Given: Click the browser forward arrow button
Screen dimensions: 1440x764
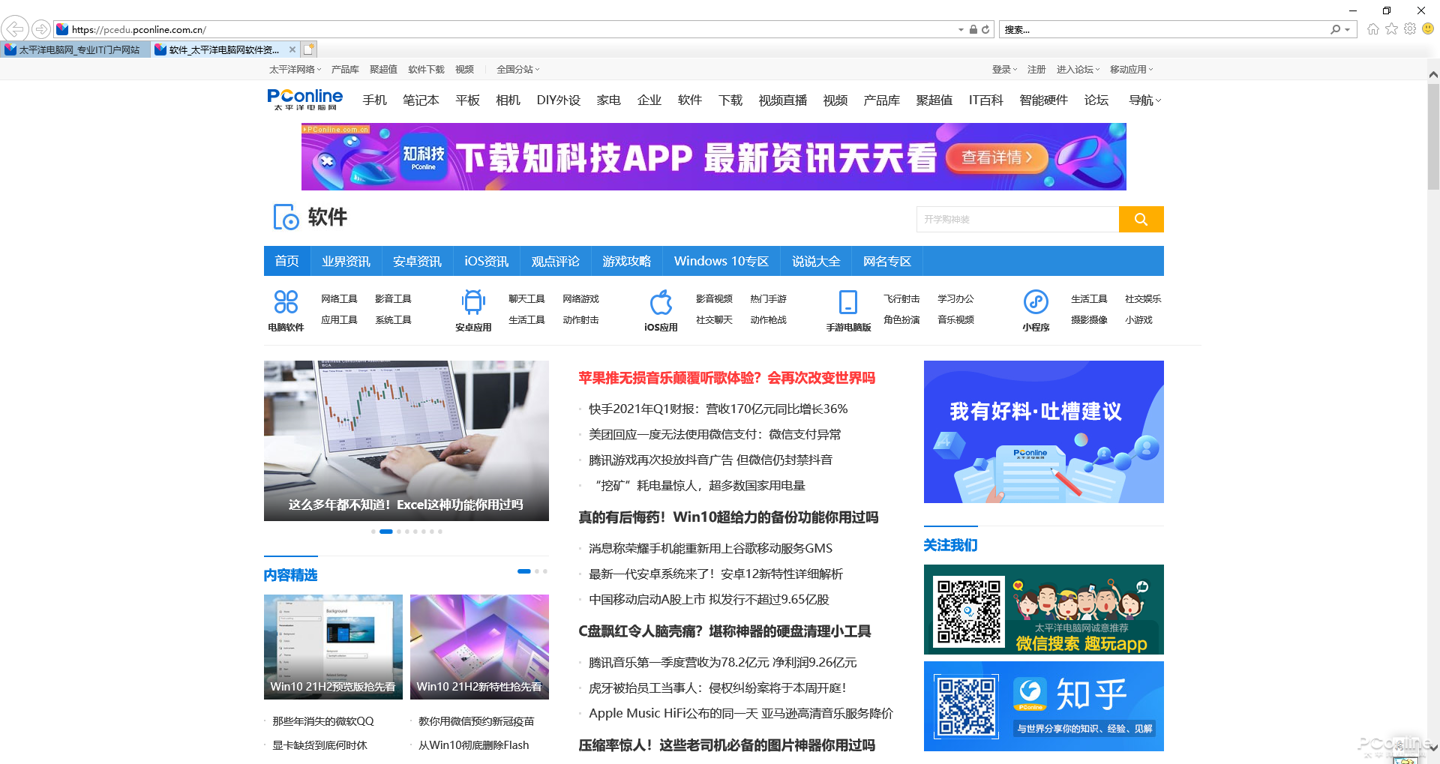Looking at the screenshot, I should [x=41, y=30].
